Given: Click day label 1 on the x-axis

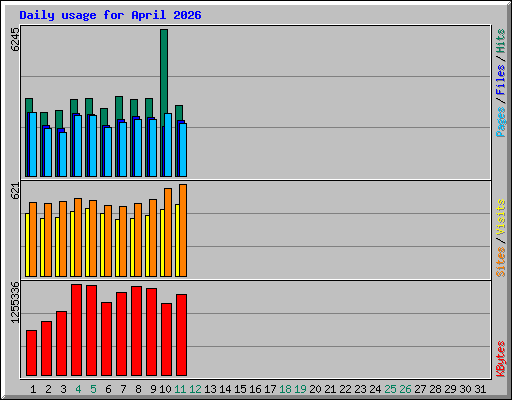Looking at the screenshot, I should click(x=33, y=389).
